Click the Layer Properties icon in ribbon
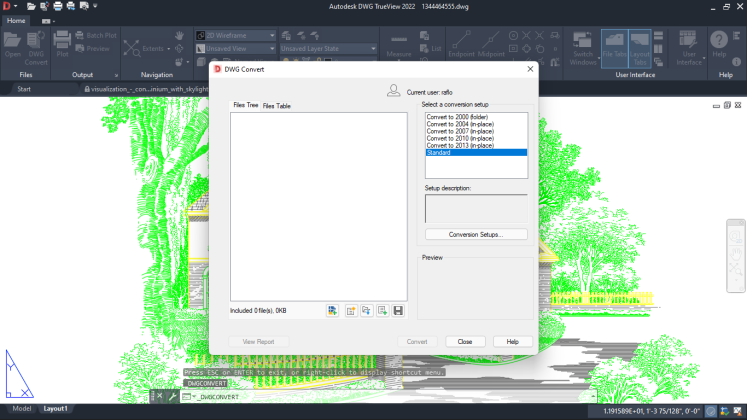Image resolution: width=747 pixels, height=420 pixels. tap(286, 35)
